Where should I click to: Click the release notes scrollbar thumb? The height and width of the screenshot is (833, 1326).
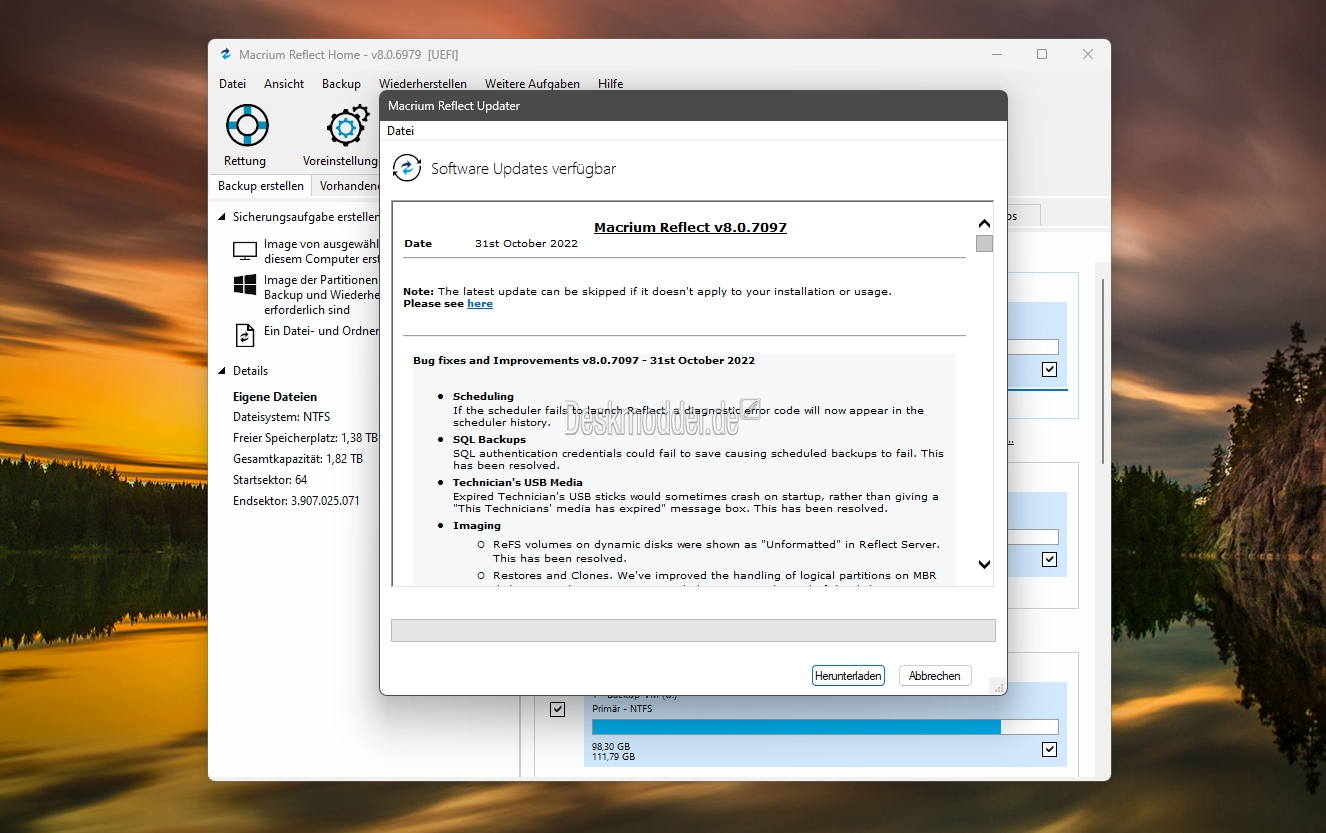(x=984, y=243)
